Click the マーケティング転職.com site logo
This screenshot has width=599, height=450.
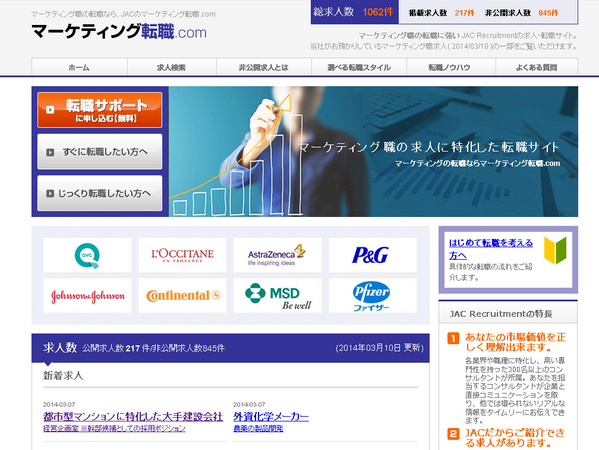pos(119,32)
